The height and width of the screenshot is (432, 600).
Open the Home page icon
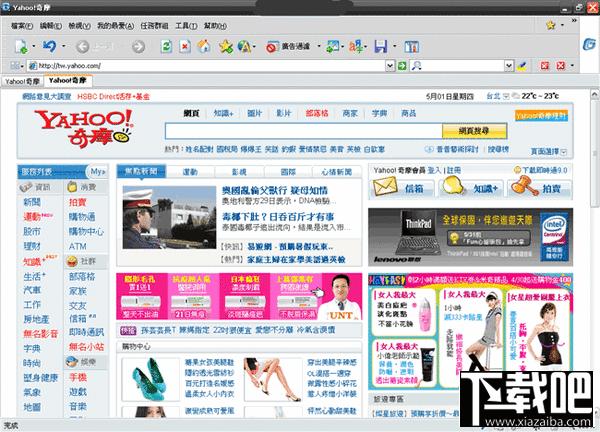[x=204, y=47]
